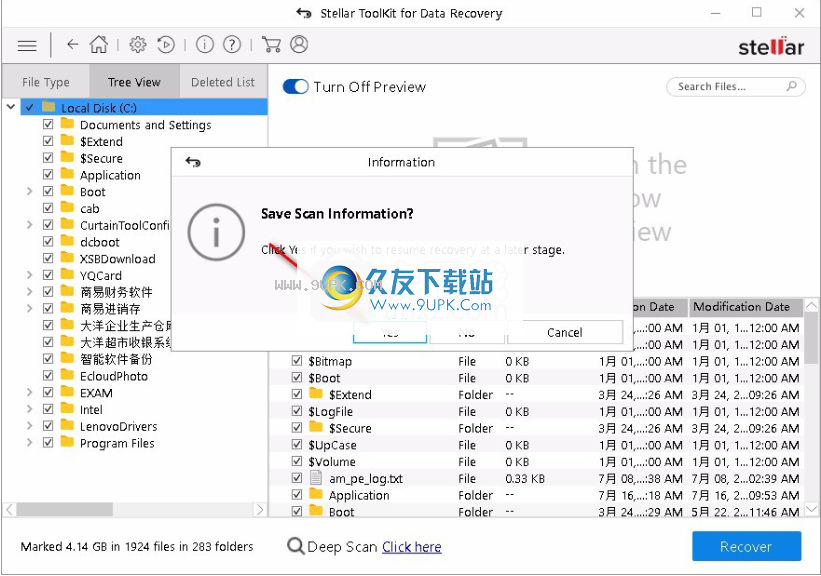Click the search magnifier icon
Image resolution: width=821 pixels, height=576 pixels.
pyautogui.click(x=792, y=86)
